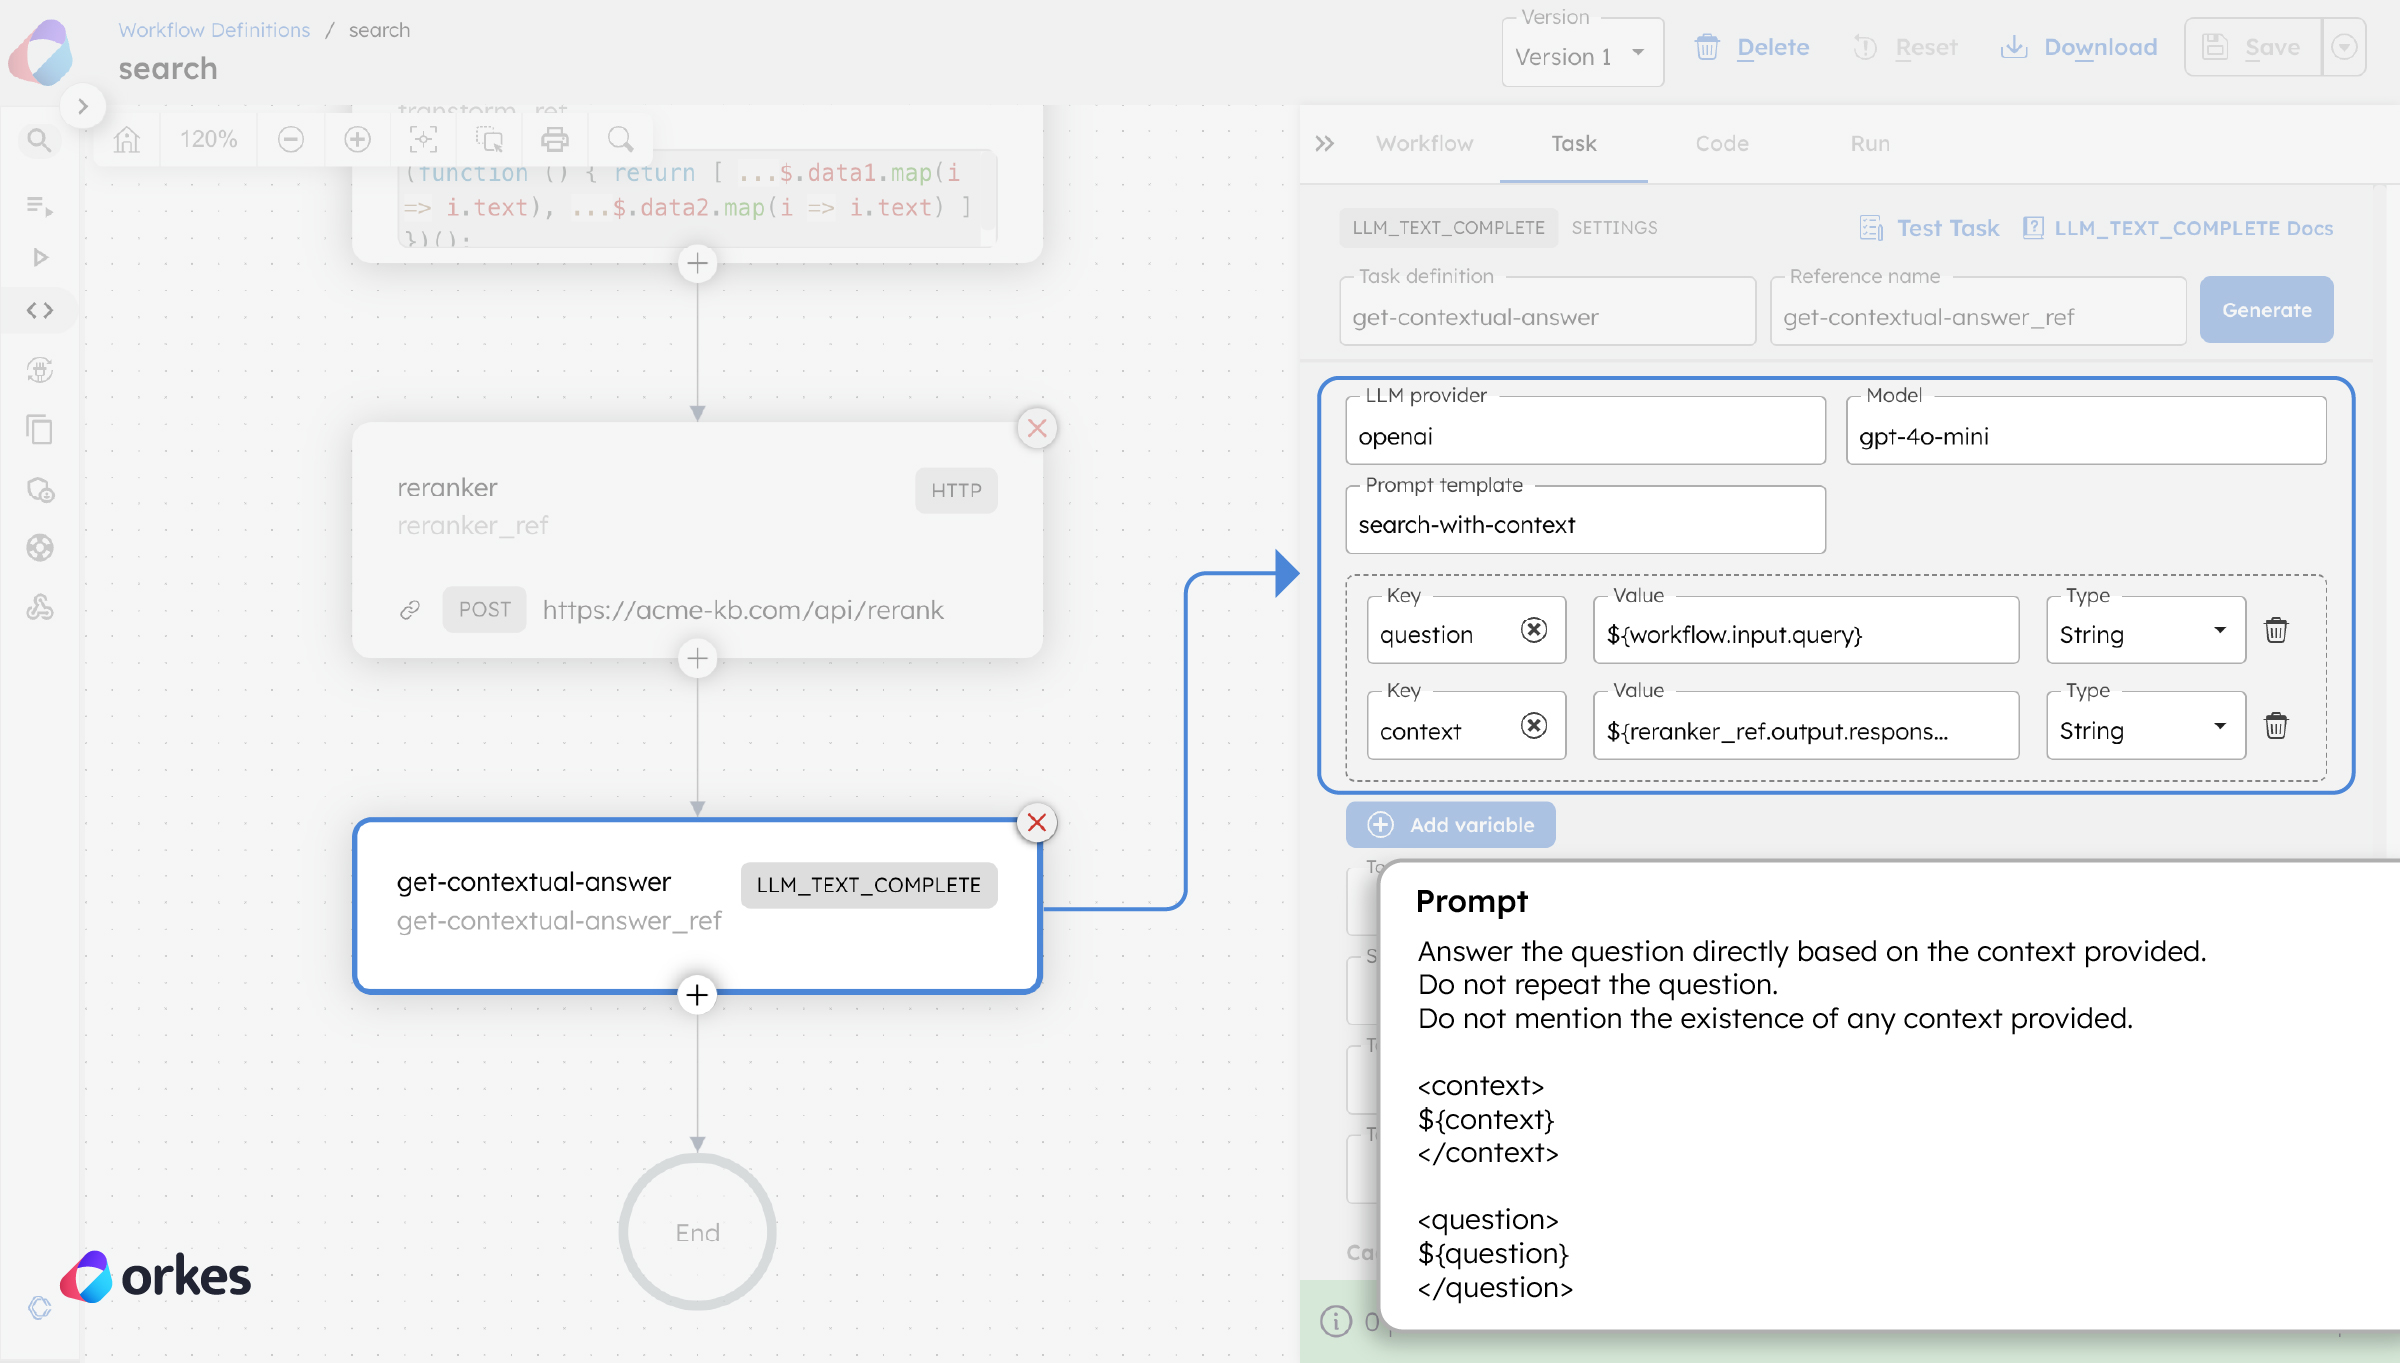This screenshot has width=2400, height=1363.
Task: Expand the Save button options arrow
Action: [x=2344, y=46]
